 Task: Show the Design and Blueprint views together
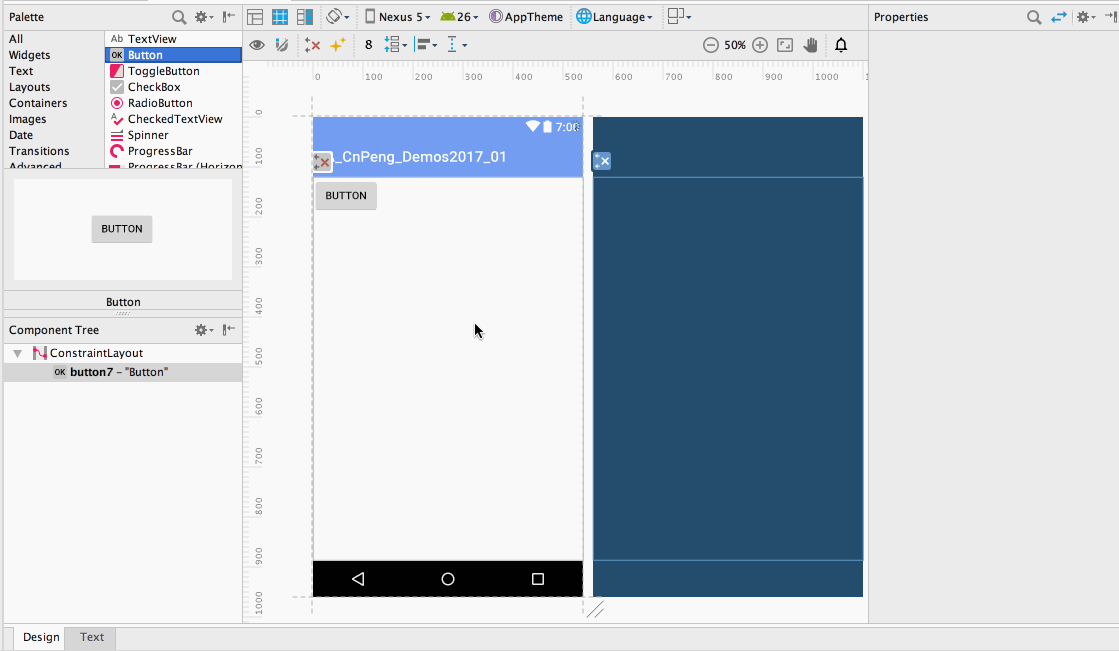(305, 16)
